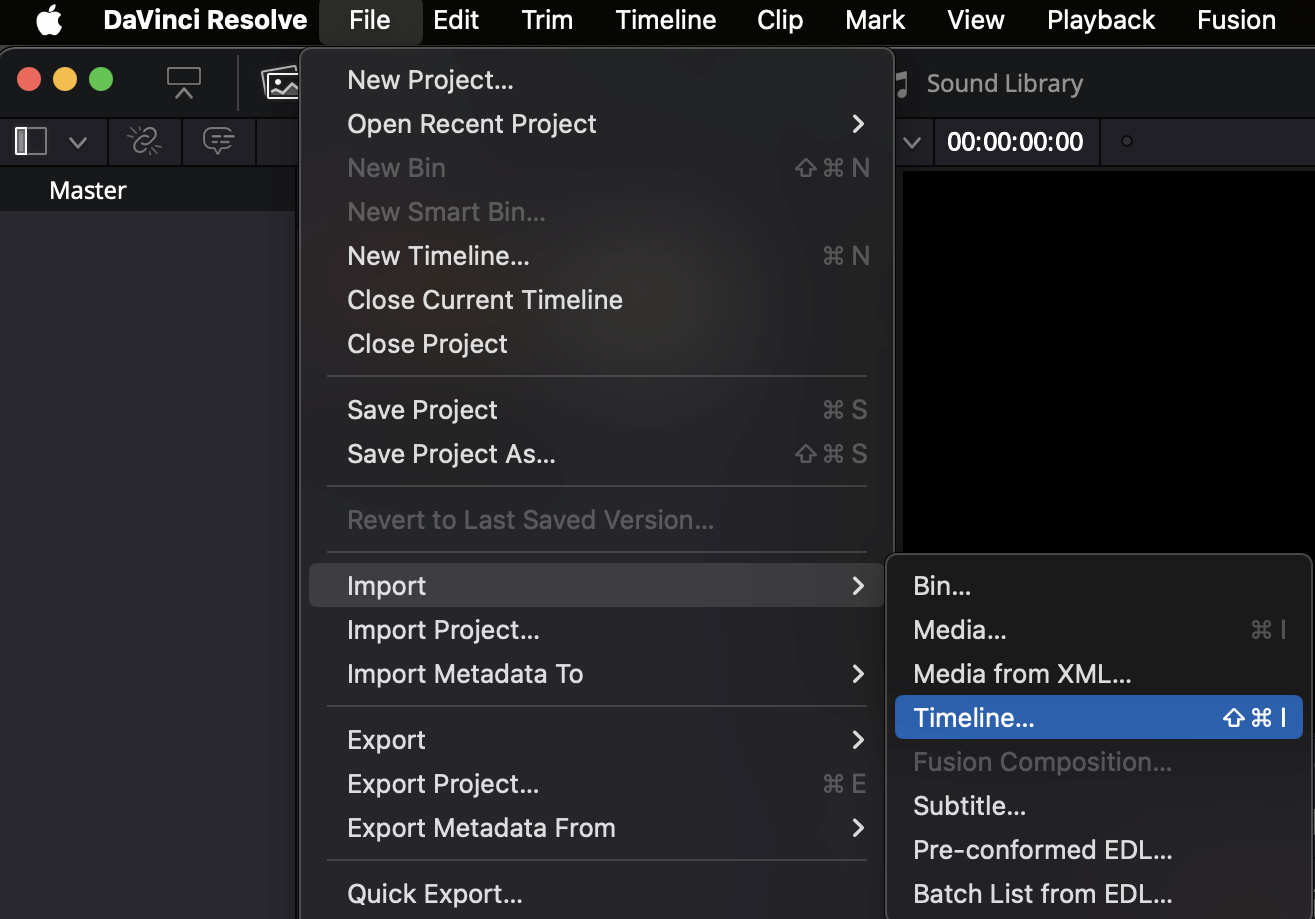Select Batch List from EDL...

pyautogui.click(x=1099, y=894)
